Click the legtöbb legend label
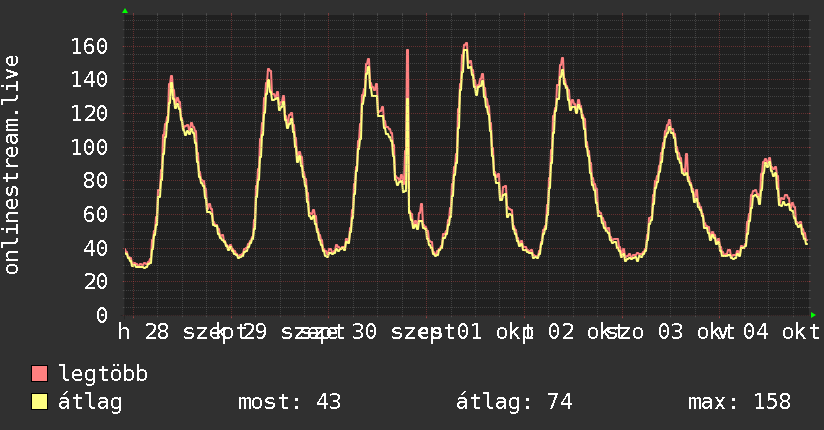 pyautogui.click(x=103, y=373)
